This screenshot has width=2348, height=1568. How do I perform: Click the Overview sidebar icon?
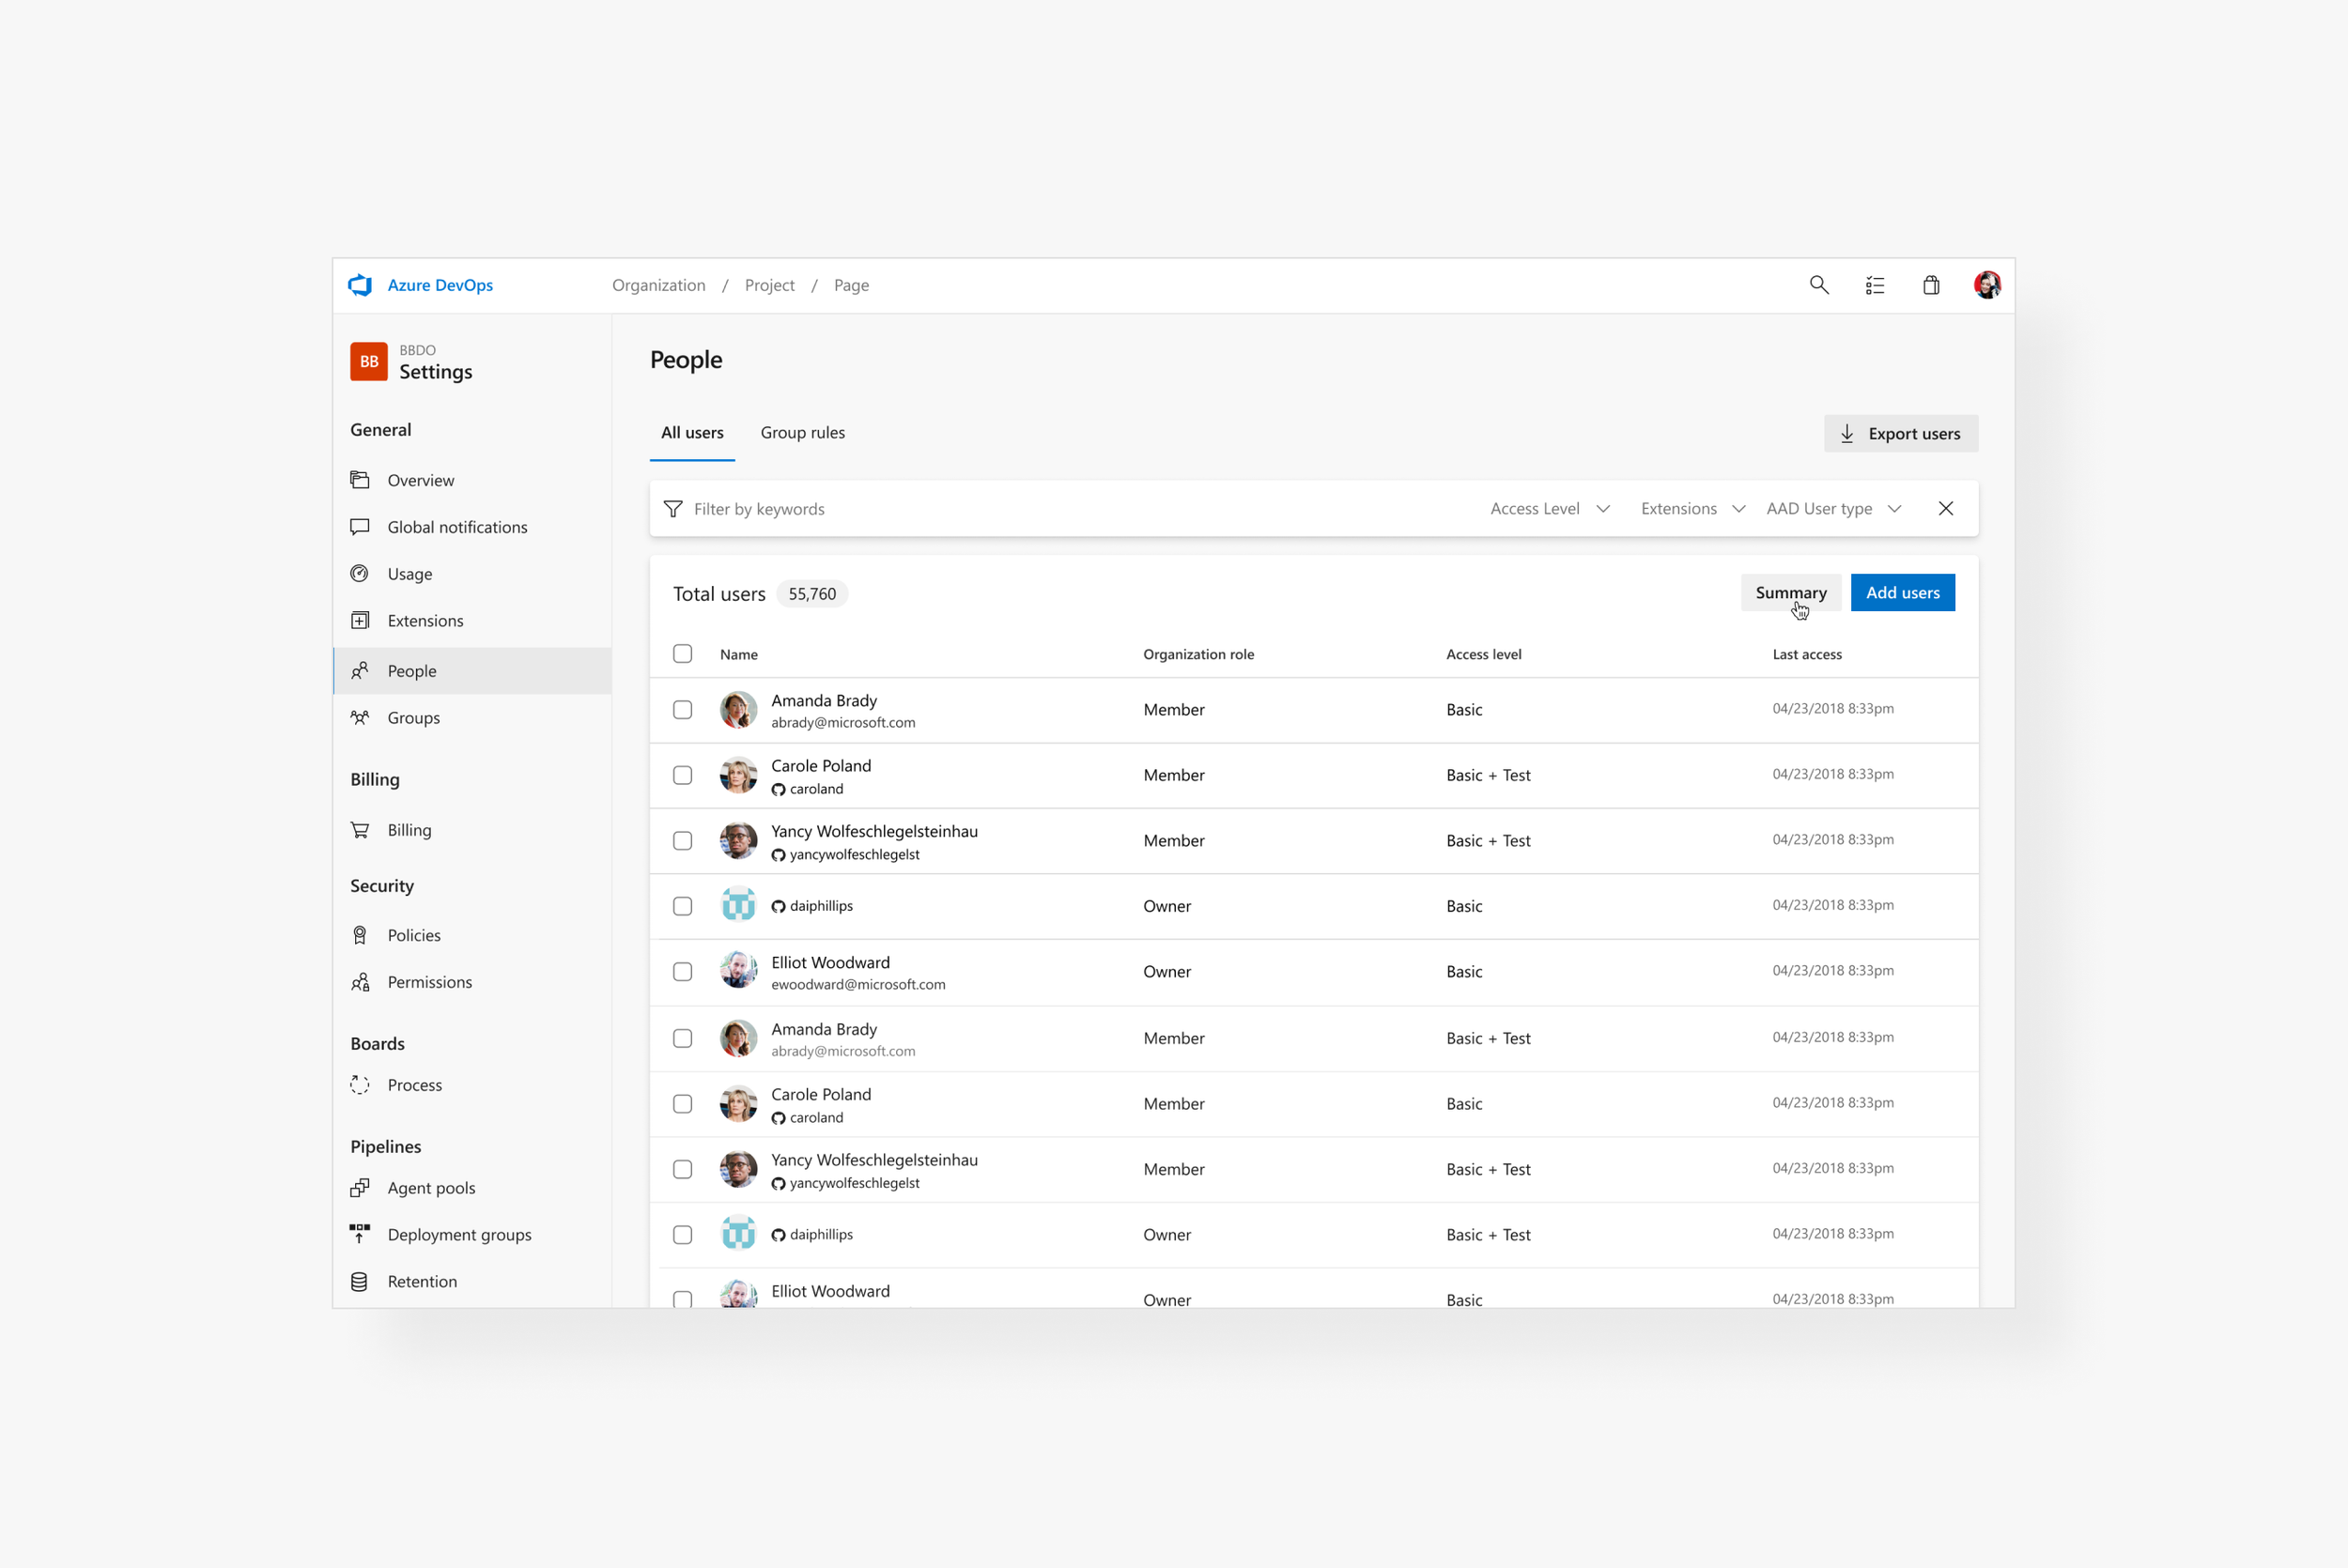[x=360, y=480]
